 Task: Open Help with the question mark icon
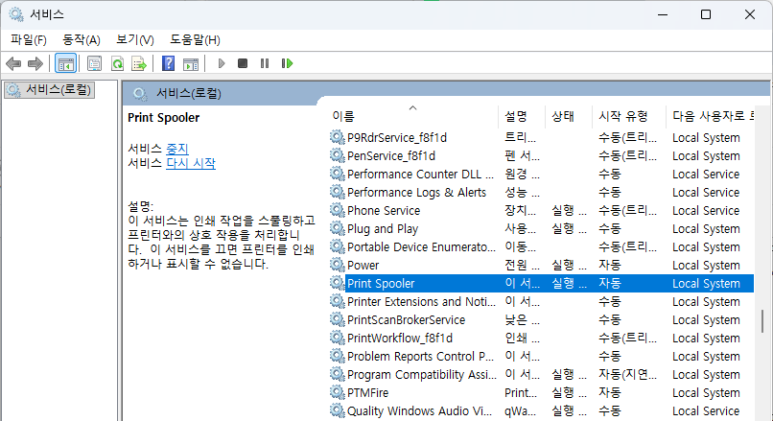click(168, 63)
